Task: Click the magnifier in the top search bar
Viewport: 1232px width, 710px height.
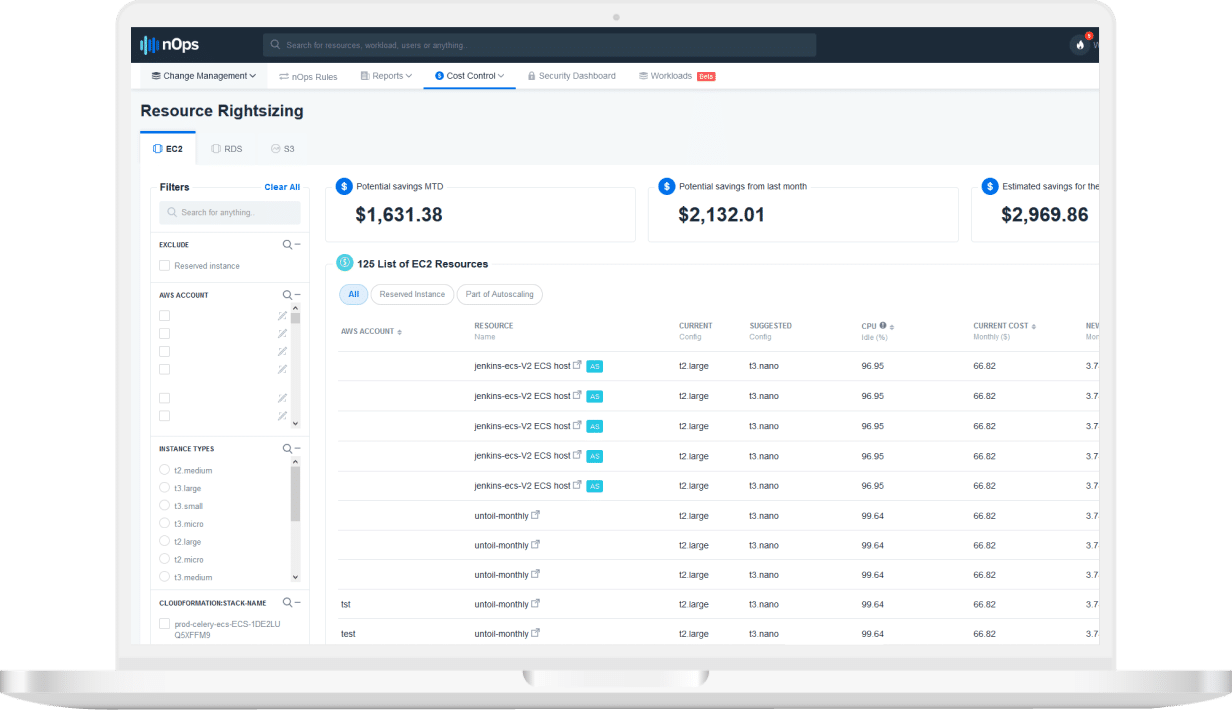Action: 275,45
